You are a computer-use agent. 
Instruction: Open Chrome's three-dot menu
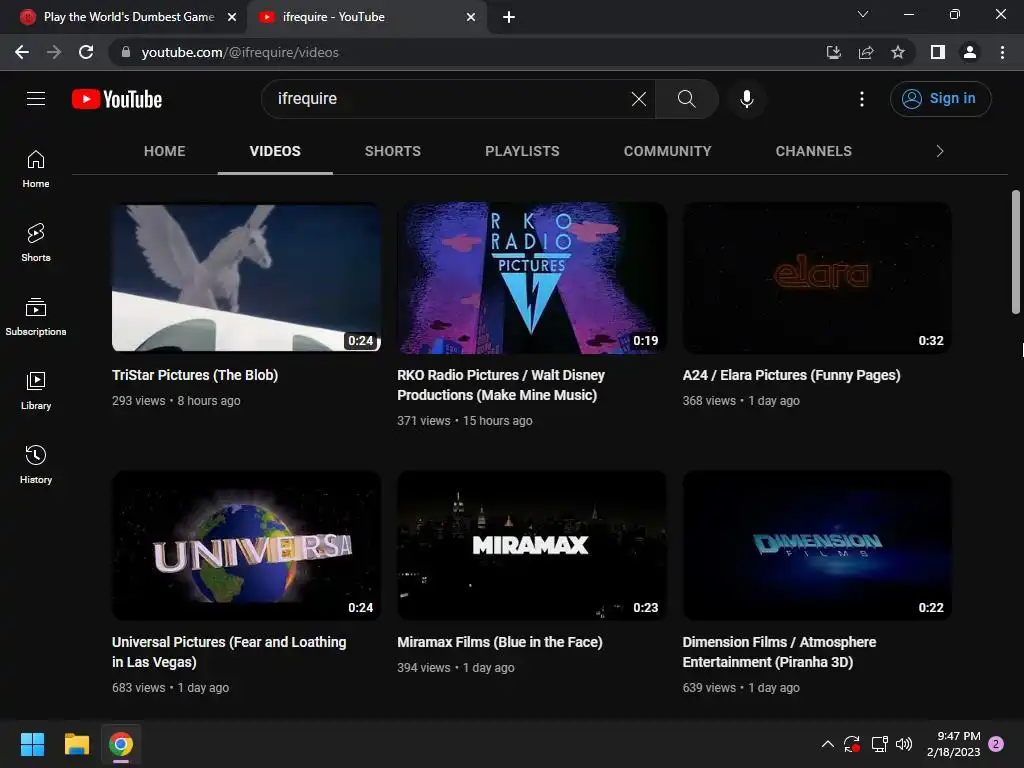[x=1002, y=52]
